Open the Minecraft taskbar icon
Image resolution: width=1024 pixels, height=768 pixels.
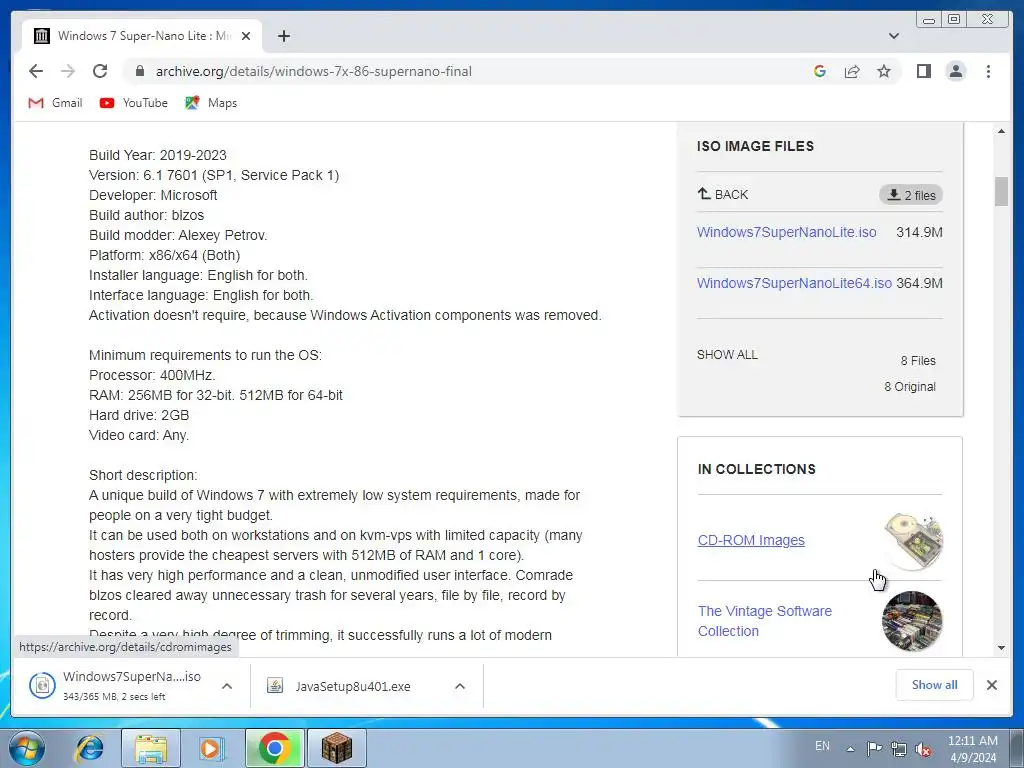(337, 748)
